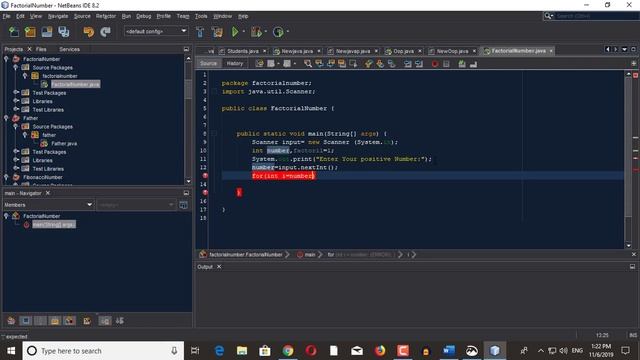Expand the FibonacciNumber project node

click(6, 177)
